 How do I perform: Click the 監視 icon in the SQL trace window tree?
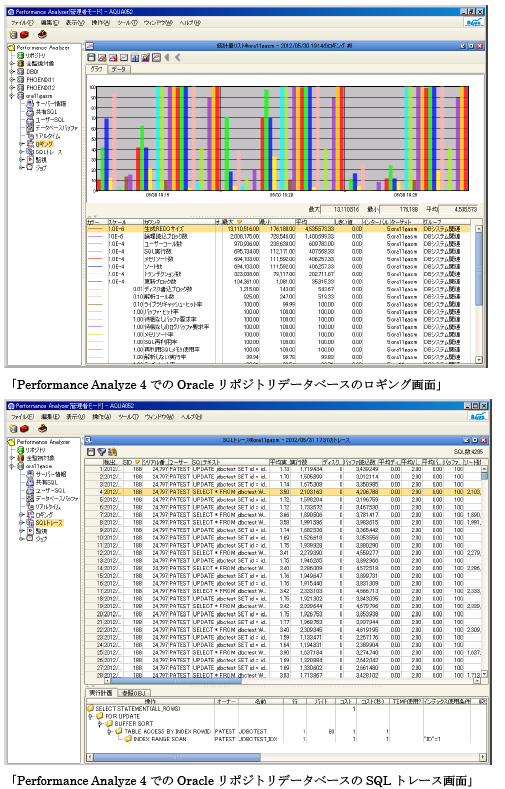point(30,531)
